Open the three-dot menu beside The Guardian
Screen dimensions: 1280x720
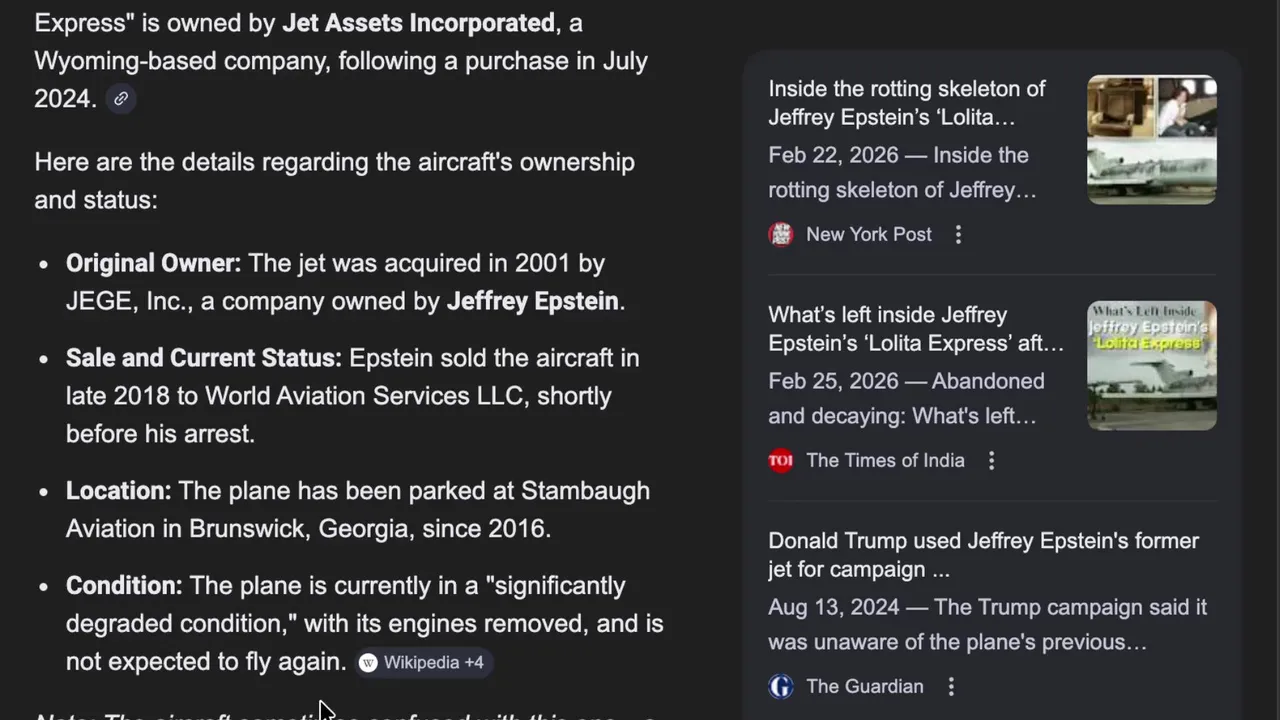951,686
